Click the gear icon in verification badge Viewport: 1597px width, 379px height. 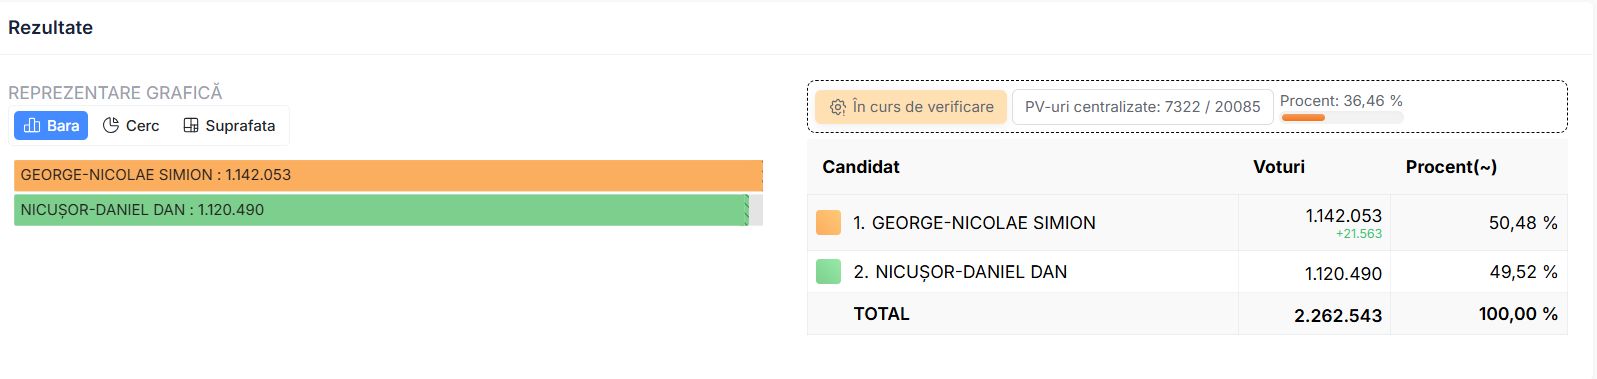[837, 107]
